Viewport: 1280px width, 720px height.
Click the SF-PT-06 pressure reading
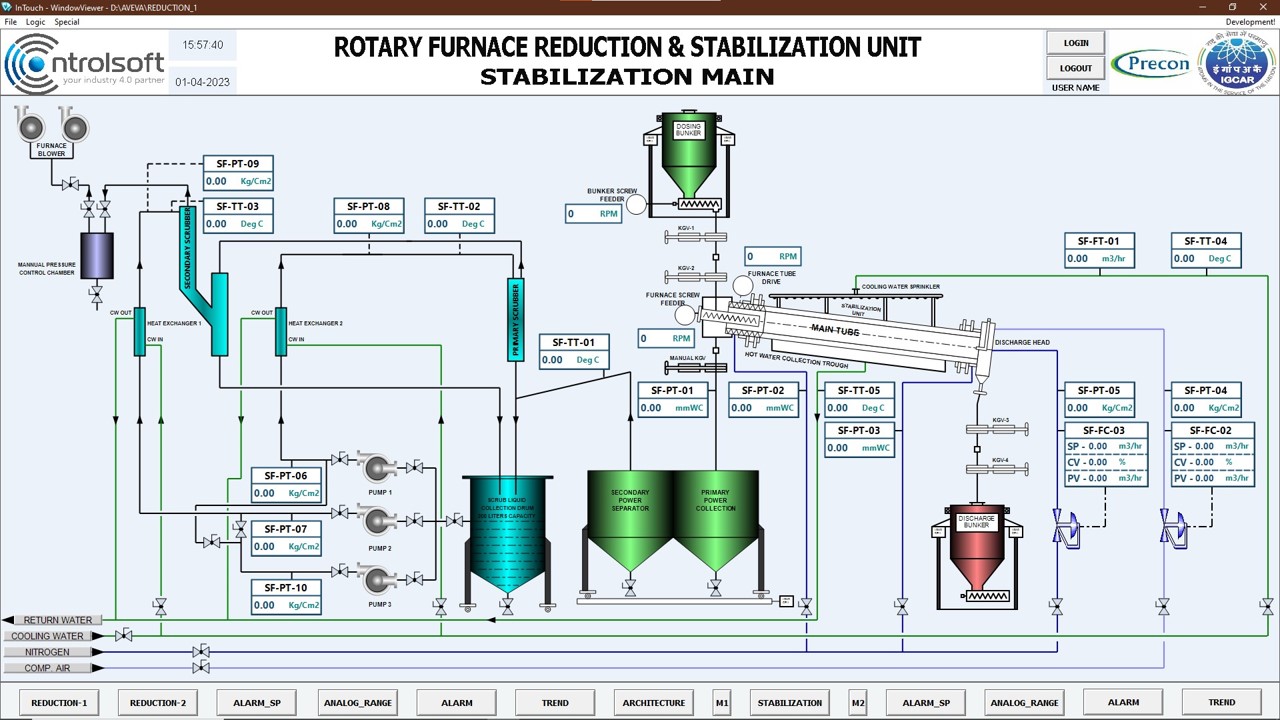click(x=287, y=493)
